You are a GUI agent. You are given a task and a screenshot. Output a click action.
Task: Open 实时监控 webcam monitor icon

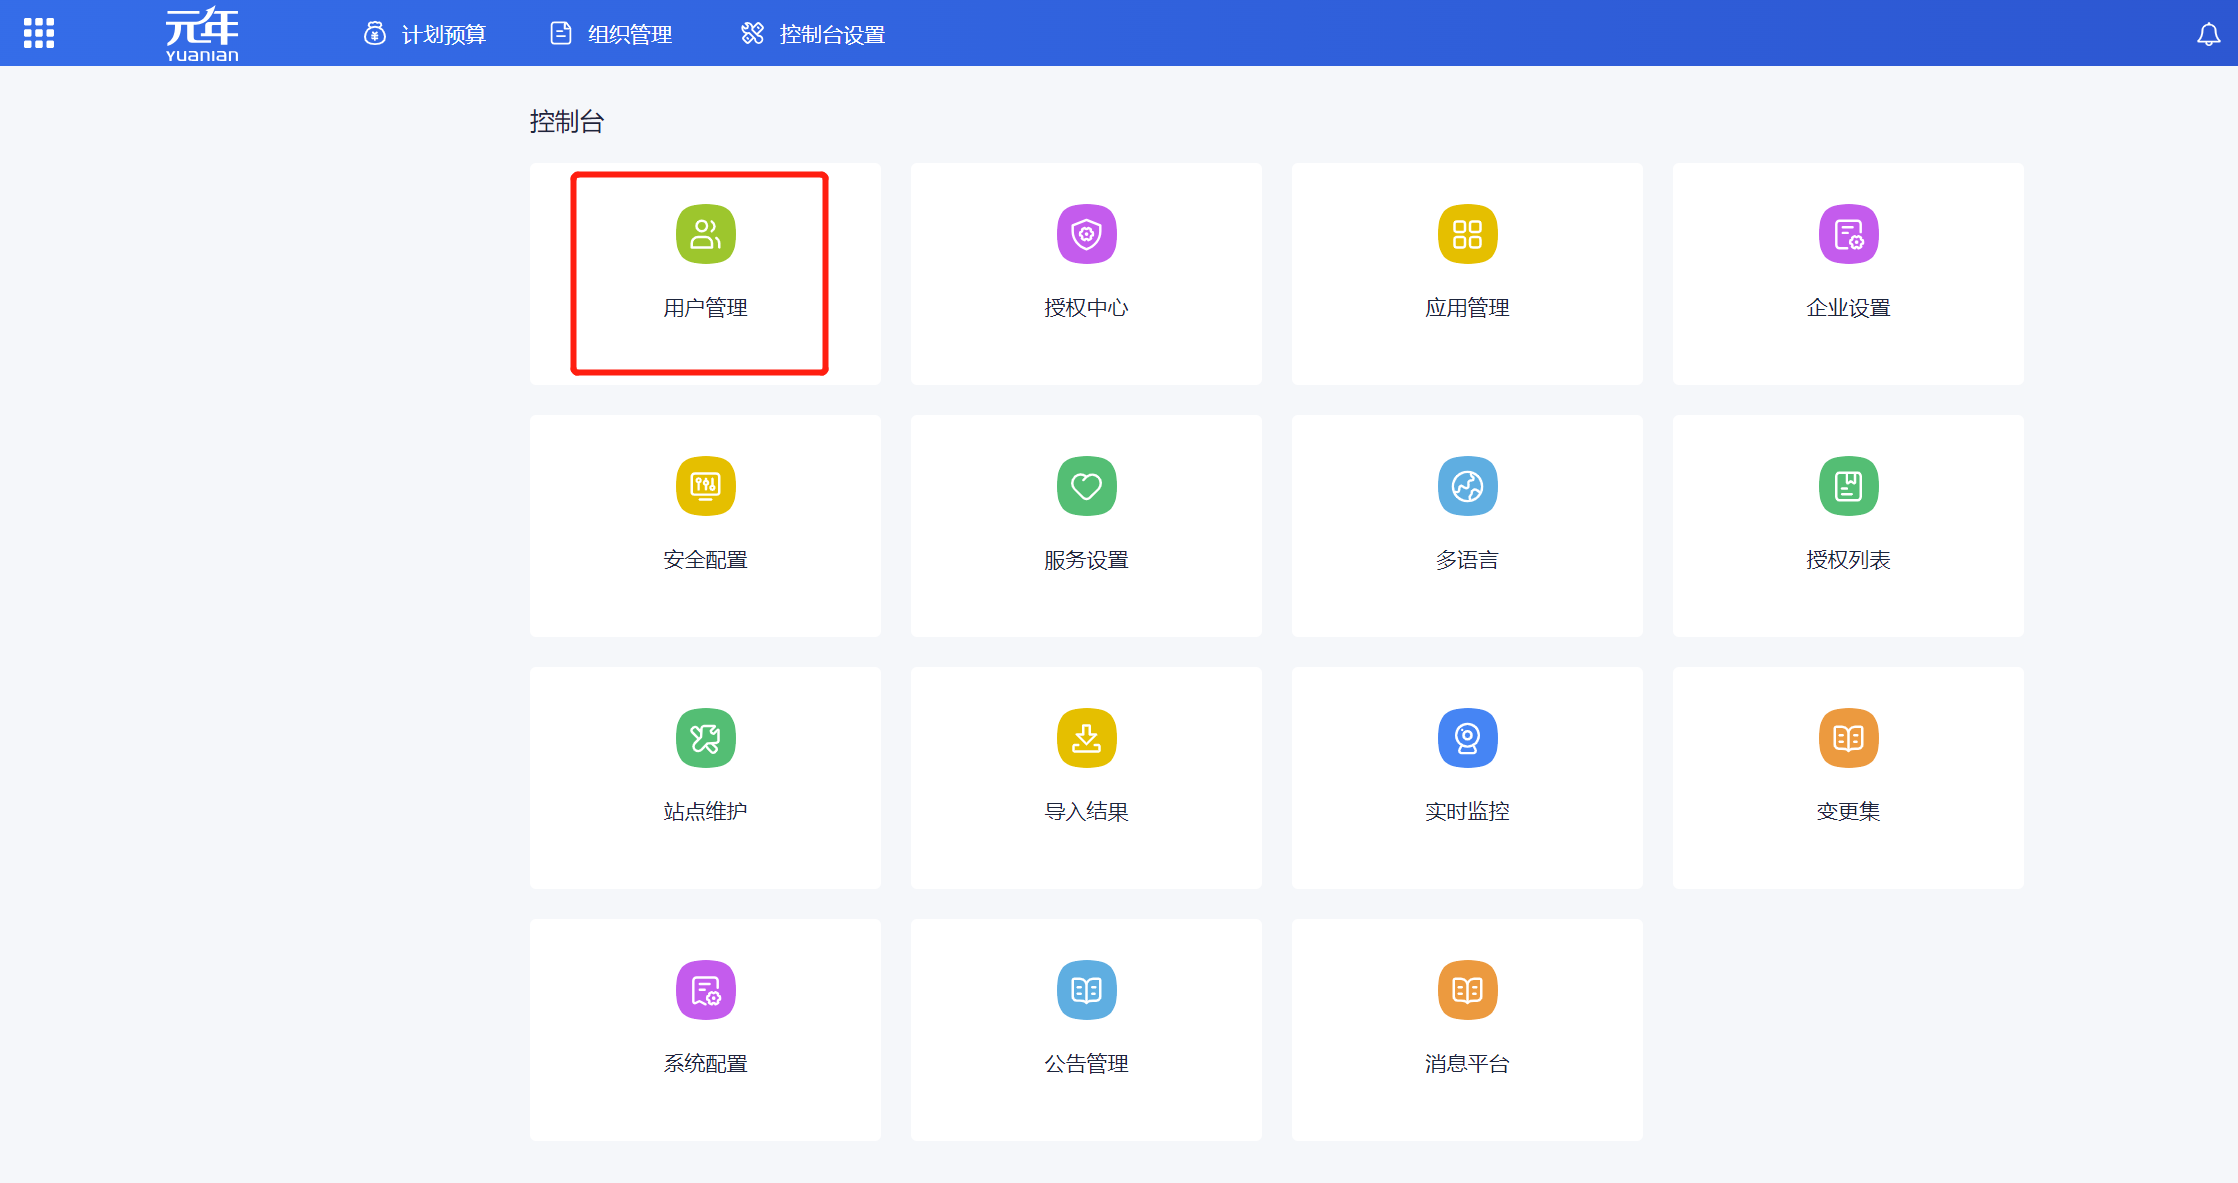1467,739
